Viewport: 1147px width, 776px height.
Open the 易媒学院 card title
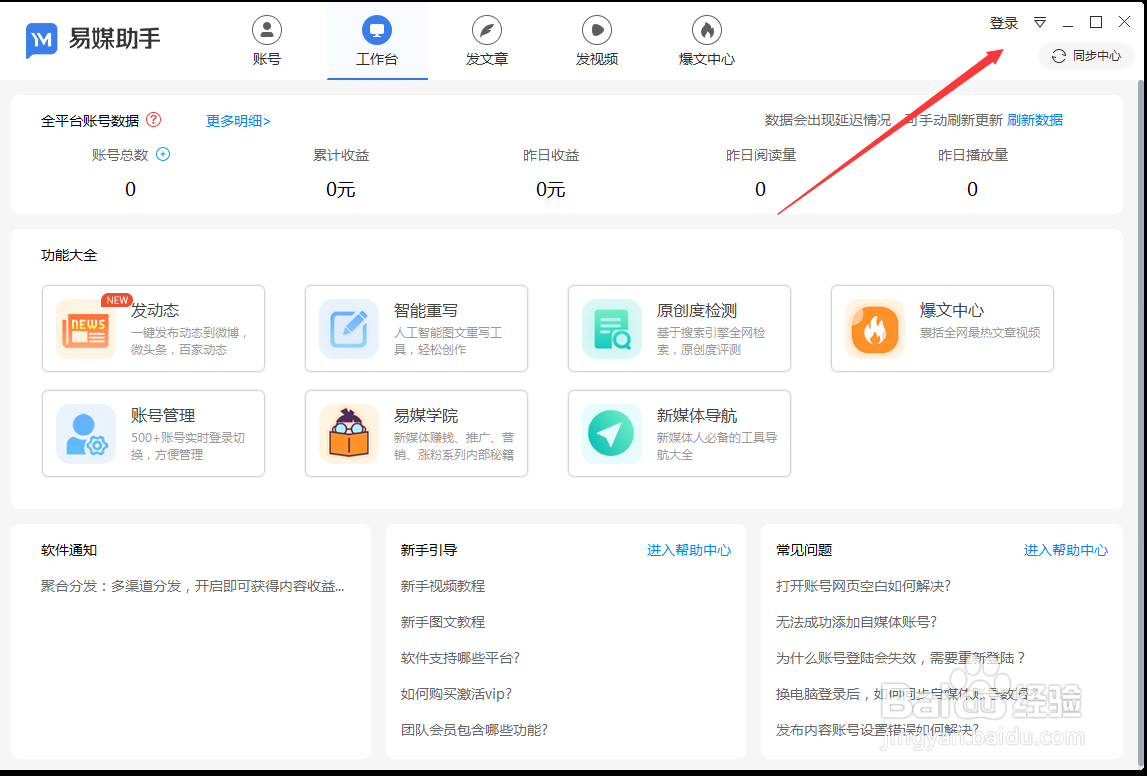click(426, 416)
